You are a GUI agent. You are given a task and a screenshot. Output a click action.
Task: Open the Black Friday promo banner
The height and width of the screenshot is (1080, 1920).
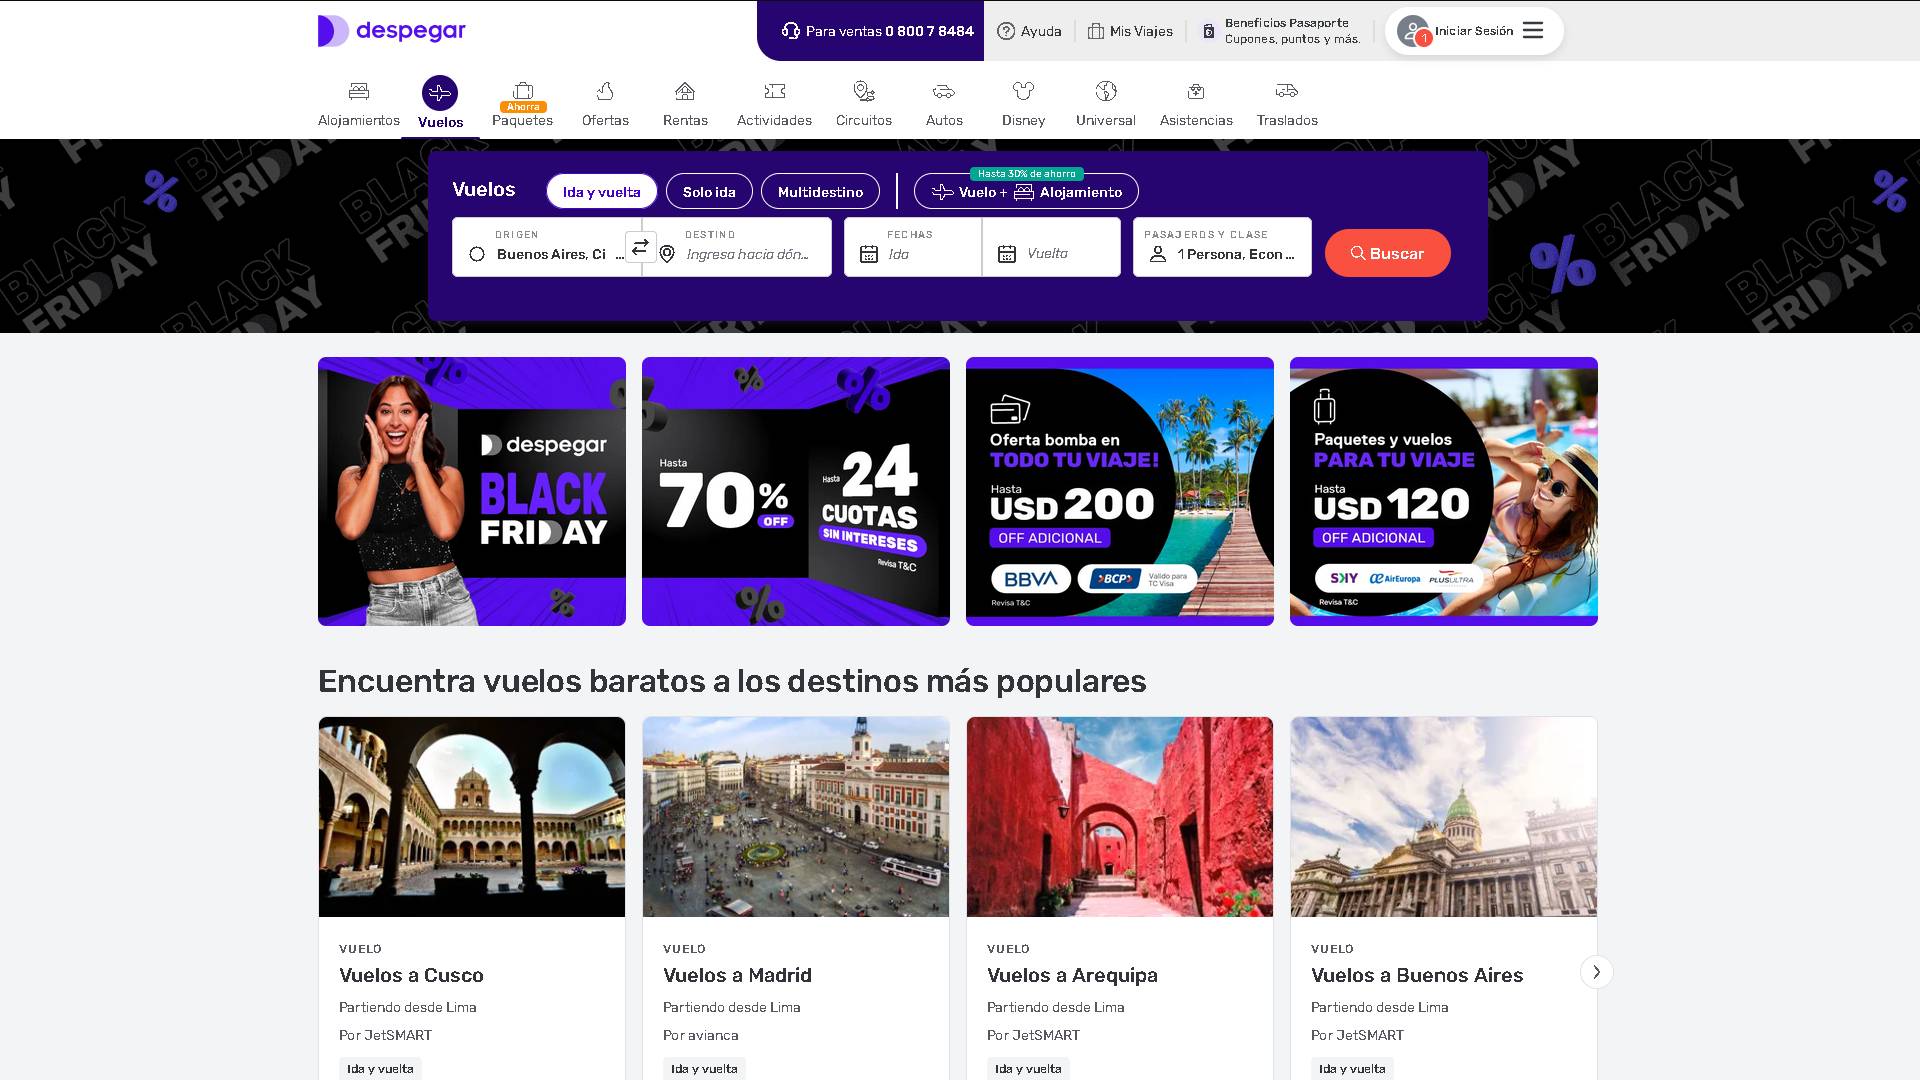coord(472,491)
